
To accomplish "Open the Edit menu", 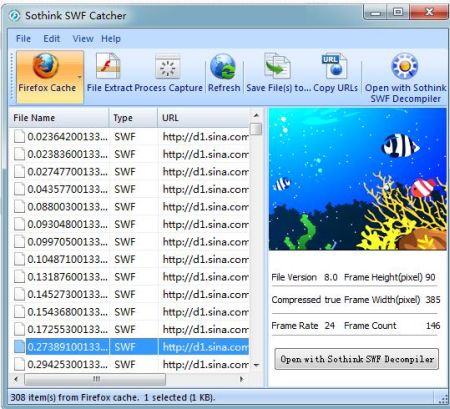I will pyautogui.click(x=52, y=39).
